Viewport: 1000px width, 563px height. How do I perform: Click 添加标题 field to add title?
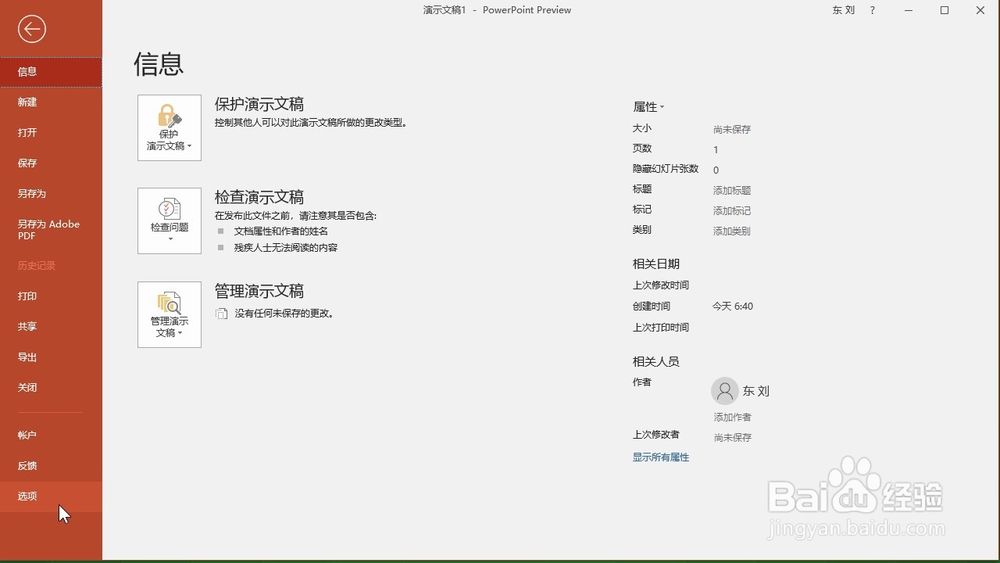coord(732,190)
